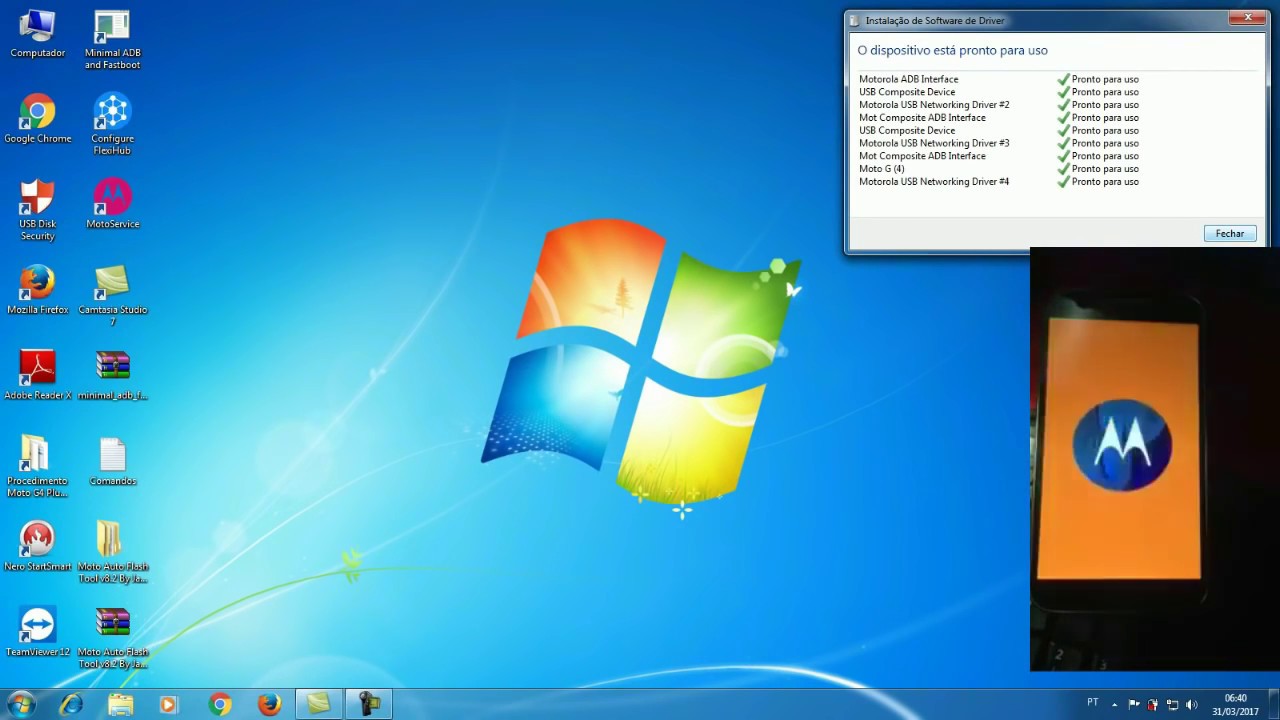Select 'Moto G (4)' device row
Viewport: 1280px width, 720px height.
point(1000,169)
